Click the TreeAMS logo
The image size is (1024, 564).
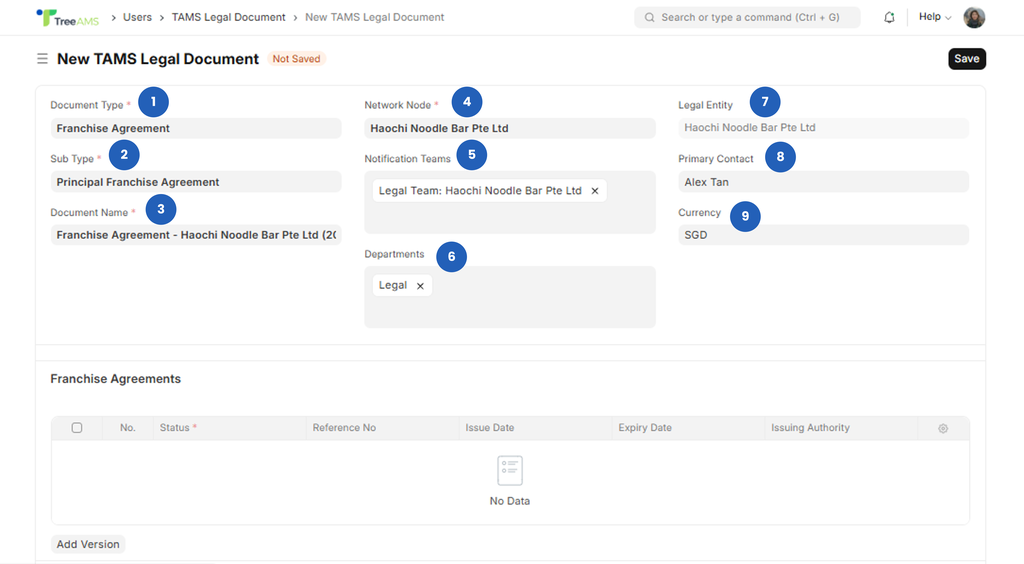(x=67, y=18)
